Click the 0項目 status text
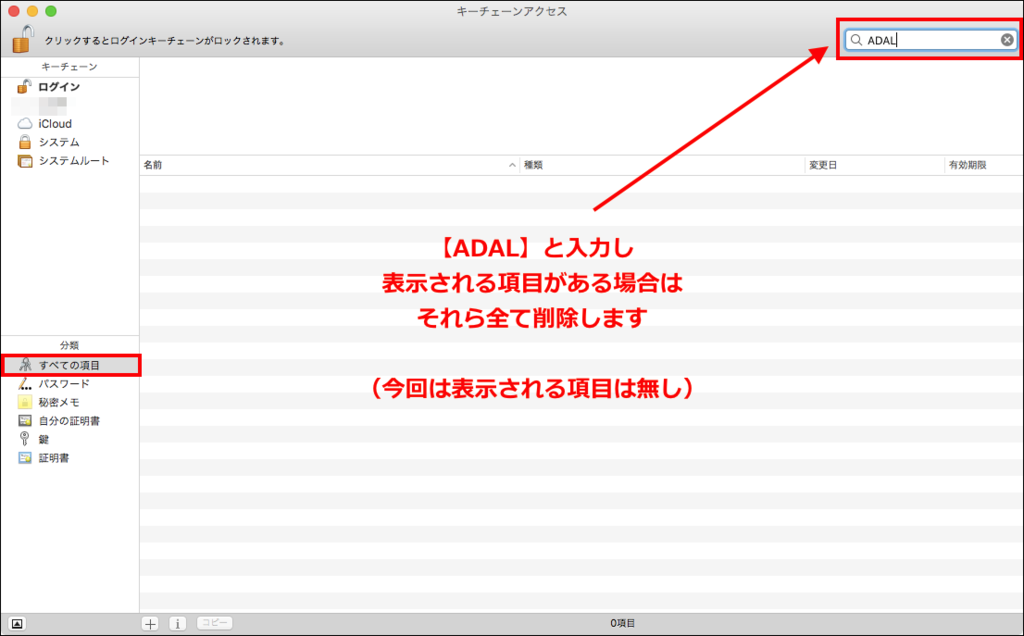Screen dimensions: 1024x636 tap(622, 624)
